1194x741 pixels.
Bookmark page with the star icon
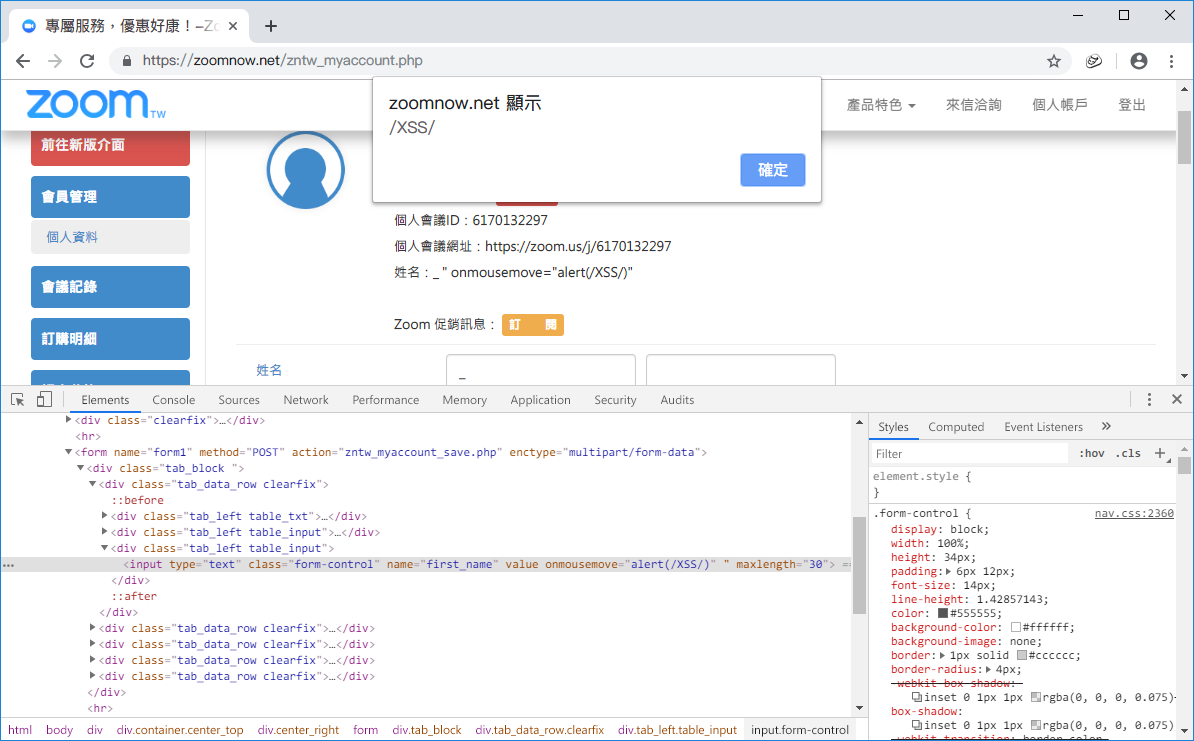1054,61
